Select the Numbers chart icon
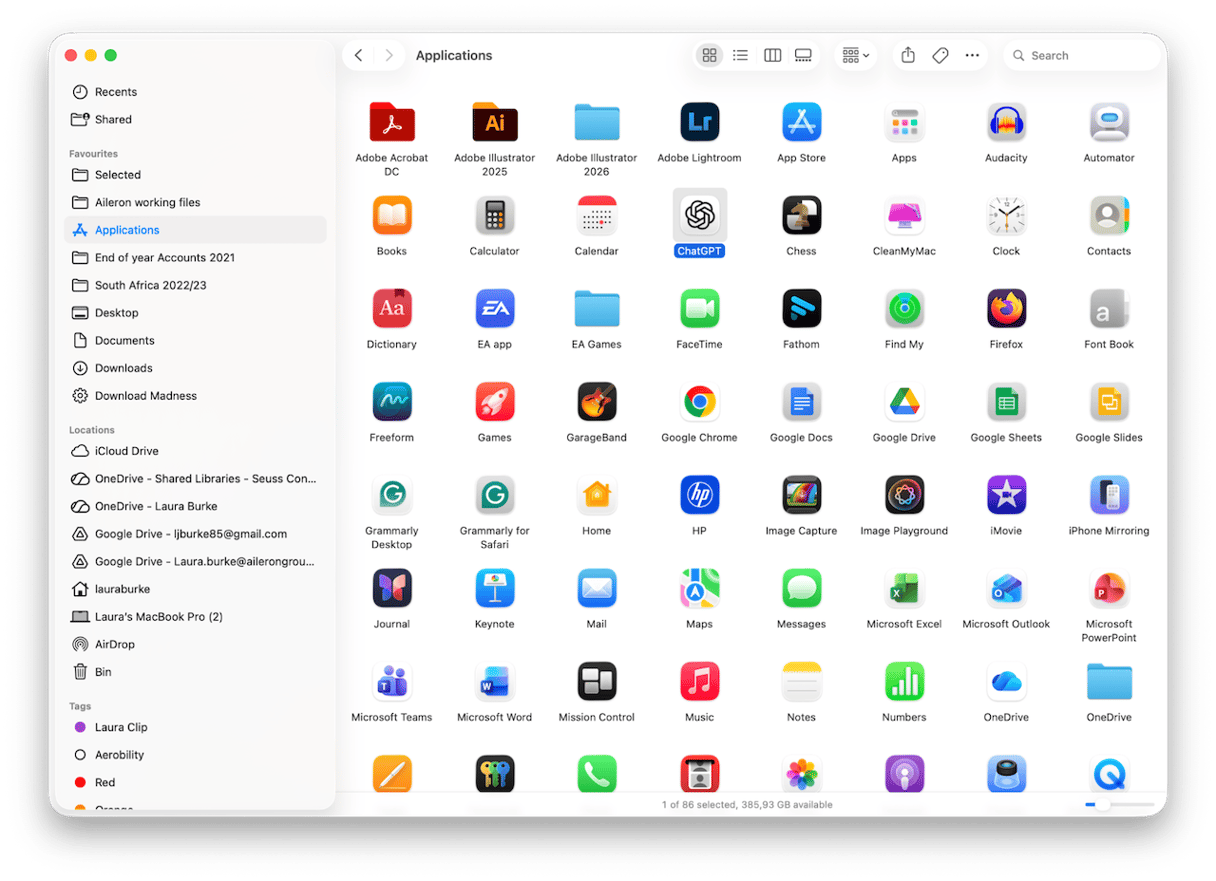 904,681
